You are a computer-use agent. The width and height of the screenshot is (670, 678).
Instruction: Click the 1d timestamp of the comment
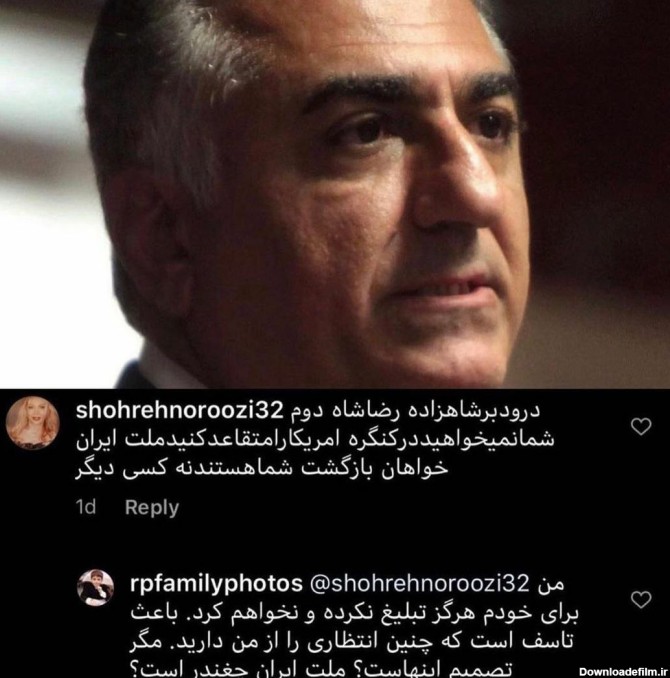coord(86,507)
